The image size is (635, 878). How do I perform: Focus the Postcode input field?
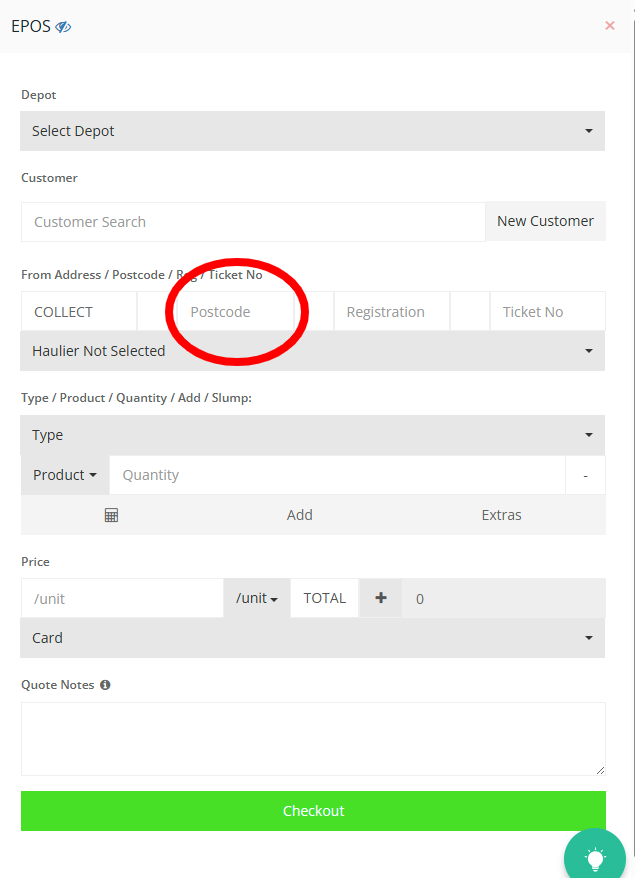click(x=235, y=312)
